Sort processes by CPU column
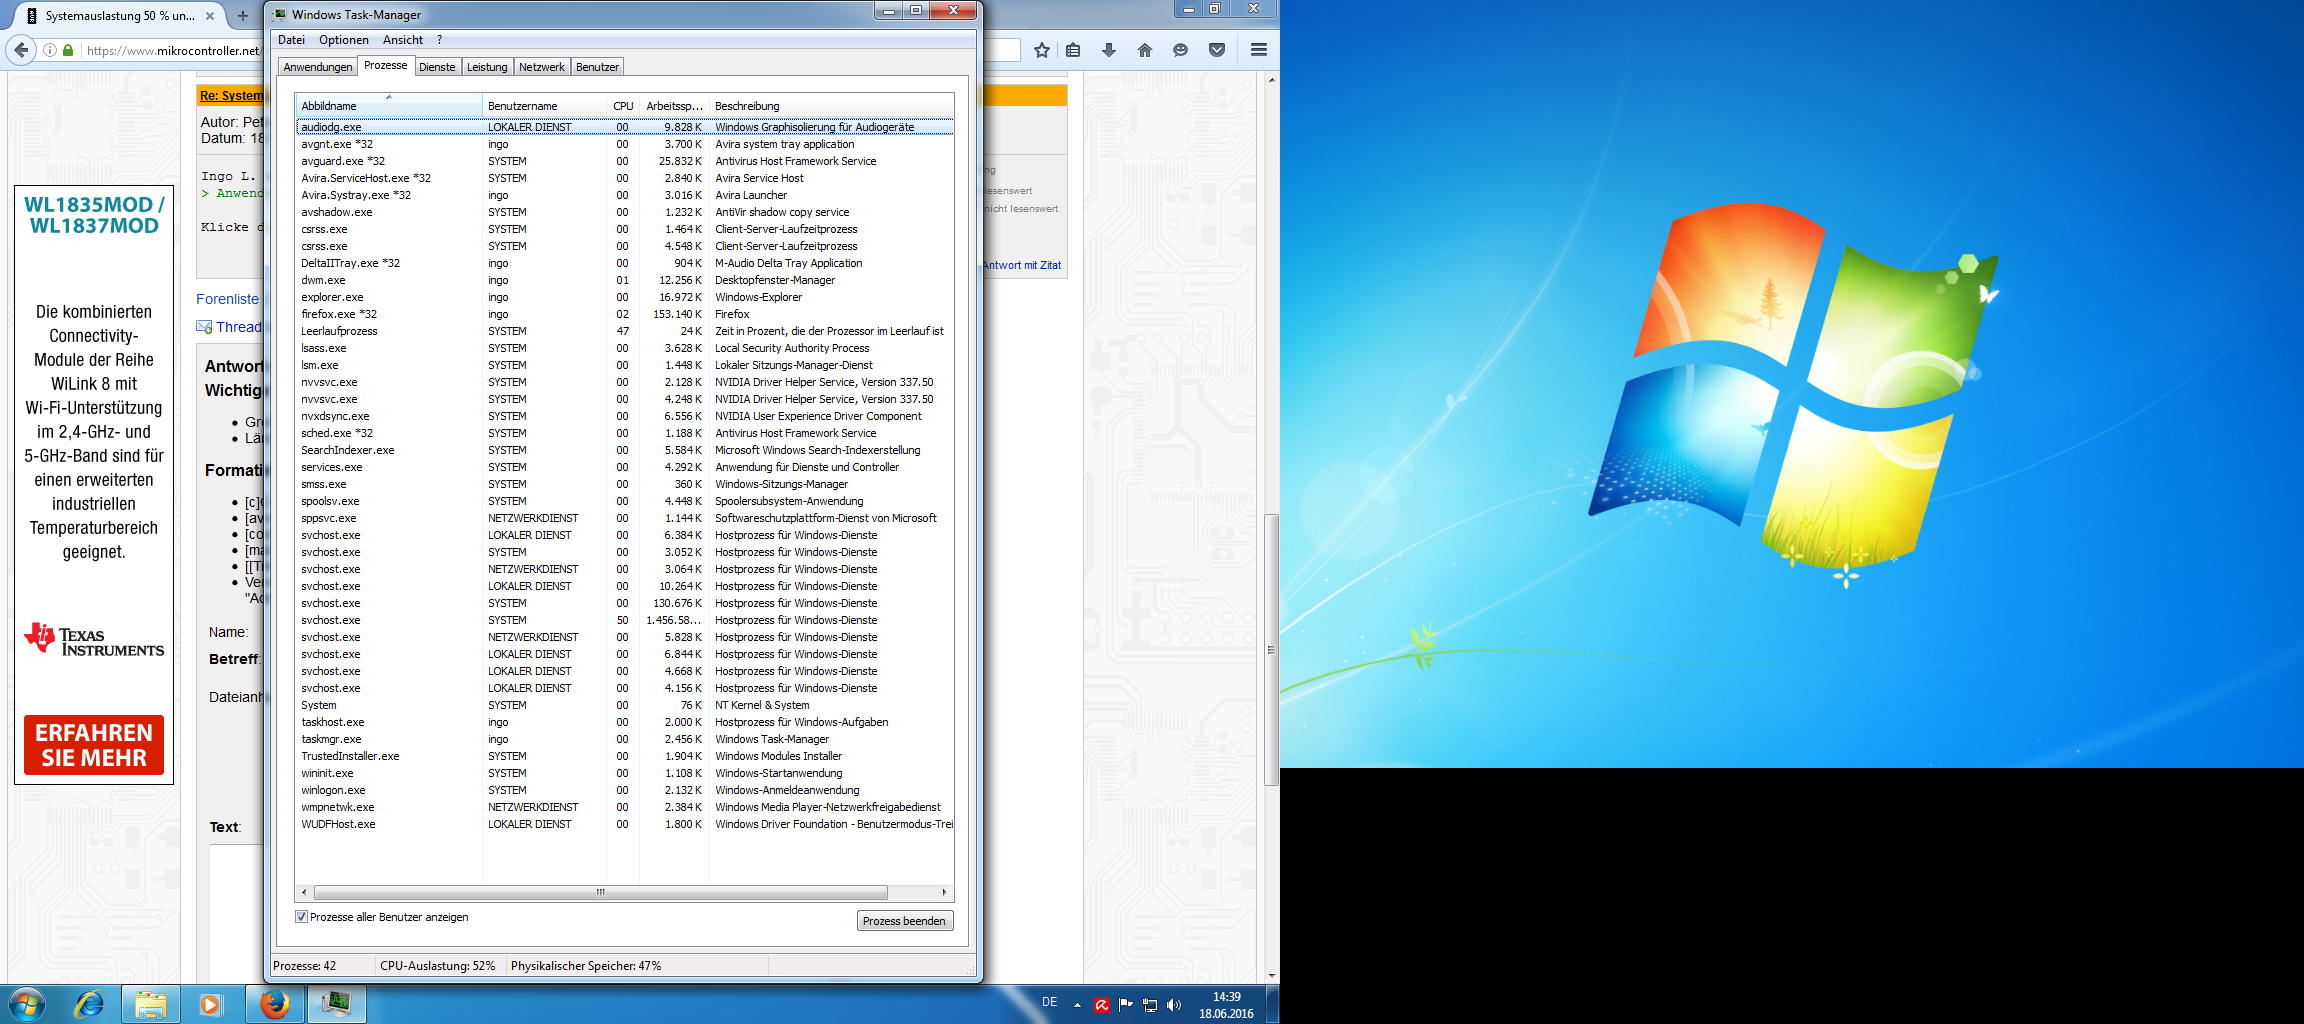This screenshot has width=2304, height=1024. pyautogui.click(x=623, y=106)
